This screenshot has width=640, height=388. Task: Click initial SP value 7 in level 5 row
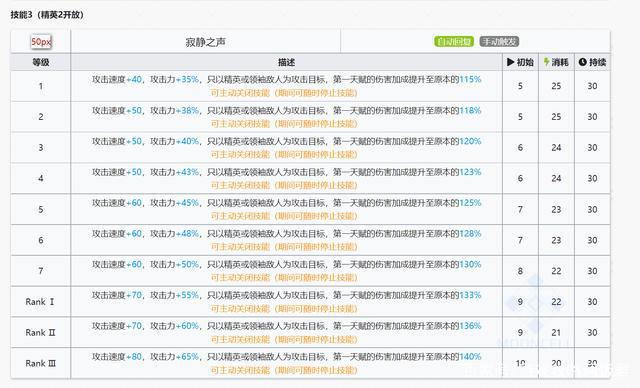(520, 209)
